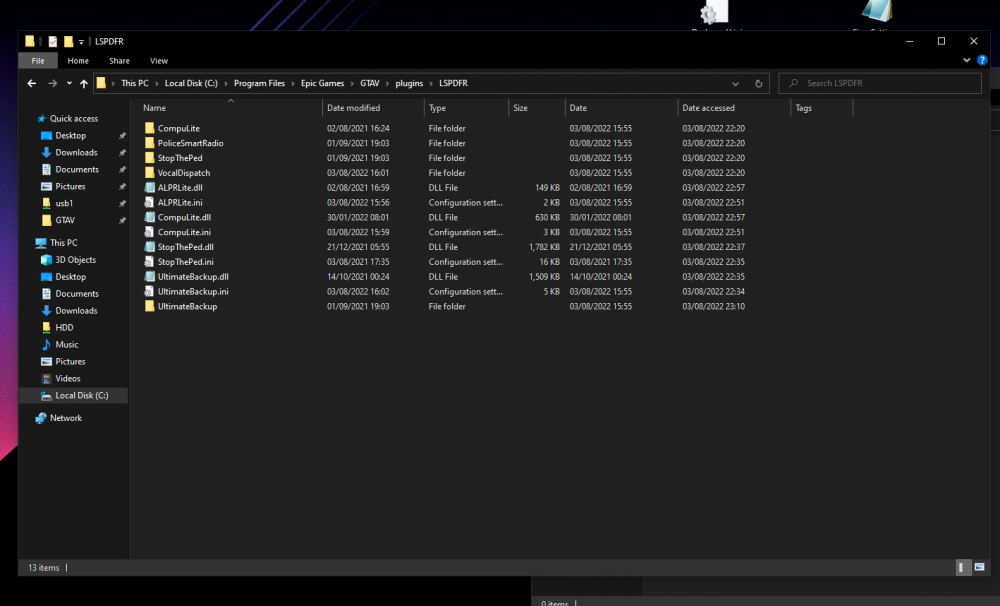1000x606 pixels.
Task: Open the recent locations dropdown arrow
Action: (69, 84)
